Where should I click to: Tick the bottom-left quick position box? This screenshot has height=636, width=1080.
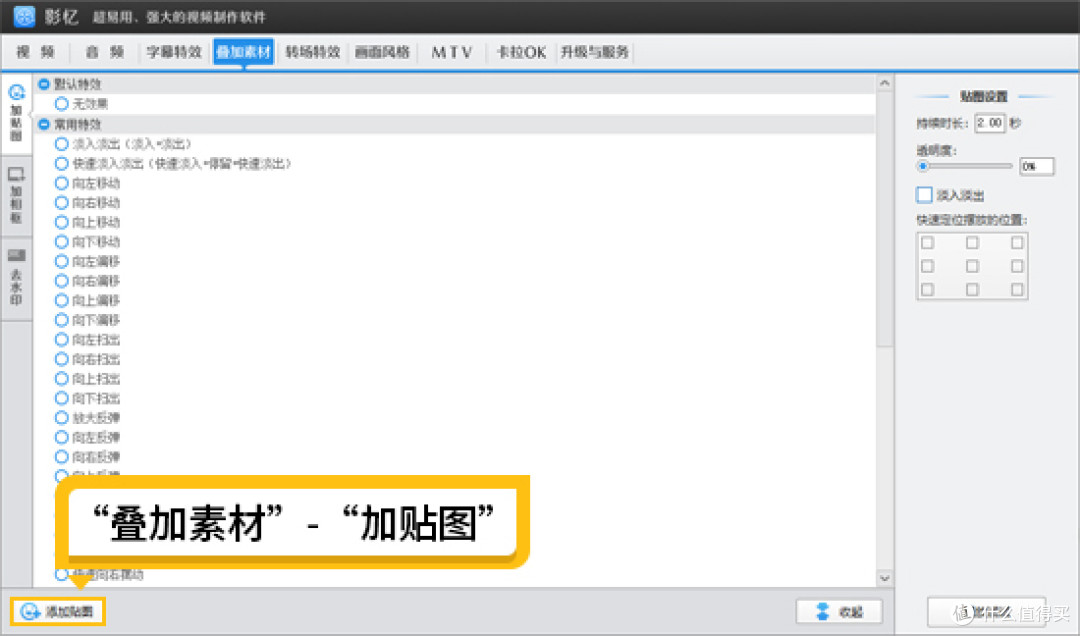928,289
